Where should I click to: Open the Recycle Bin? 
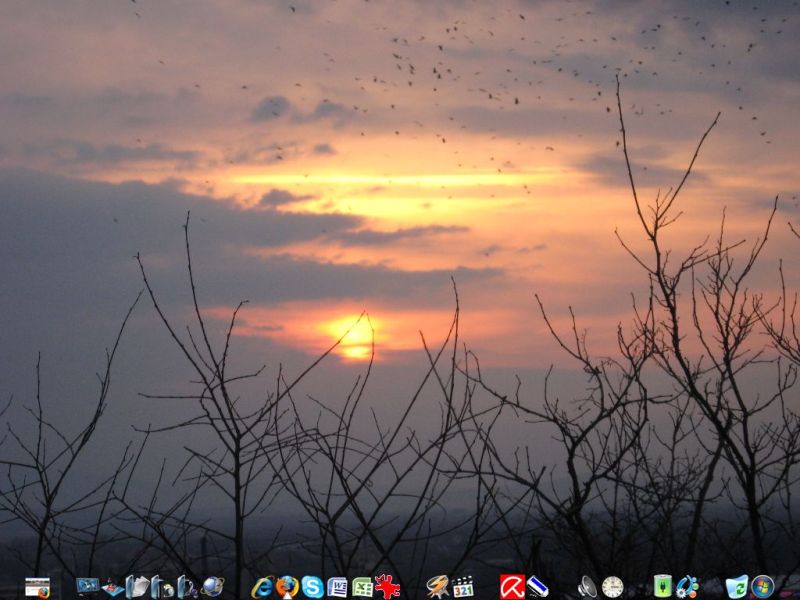click(x=737, y=587)
